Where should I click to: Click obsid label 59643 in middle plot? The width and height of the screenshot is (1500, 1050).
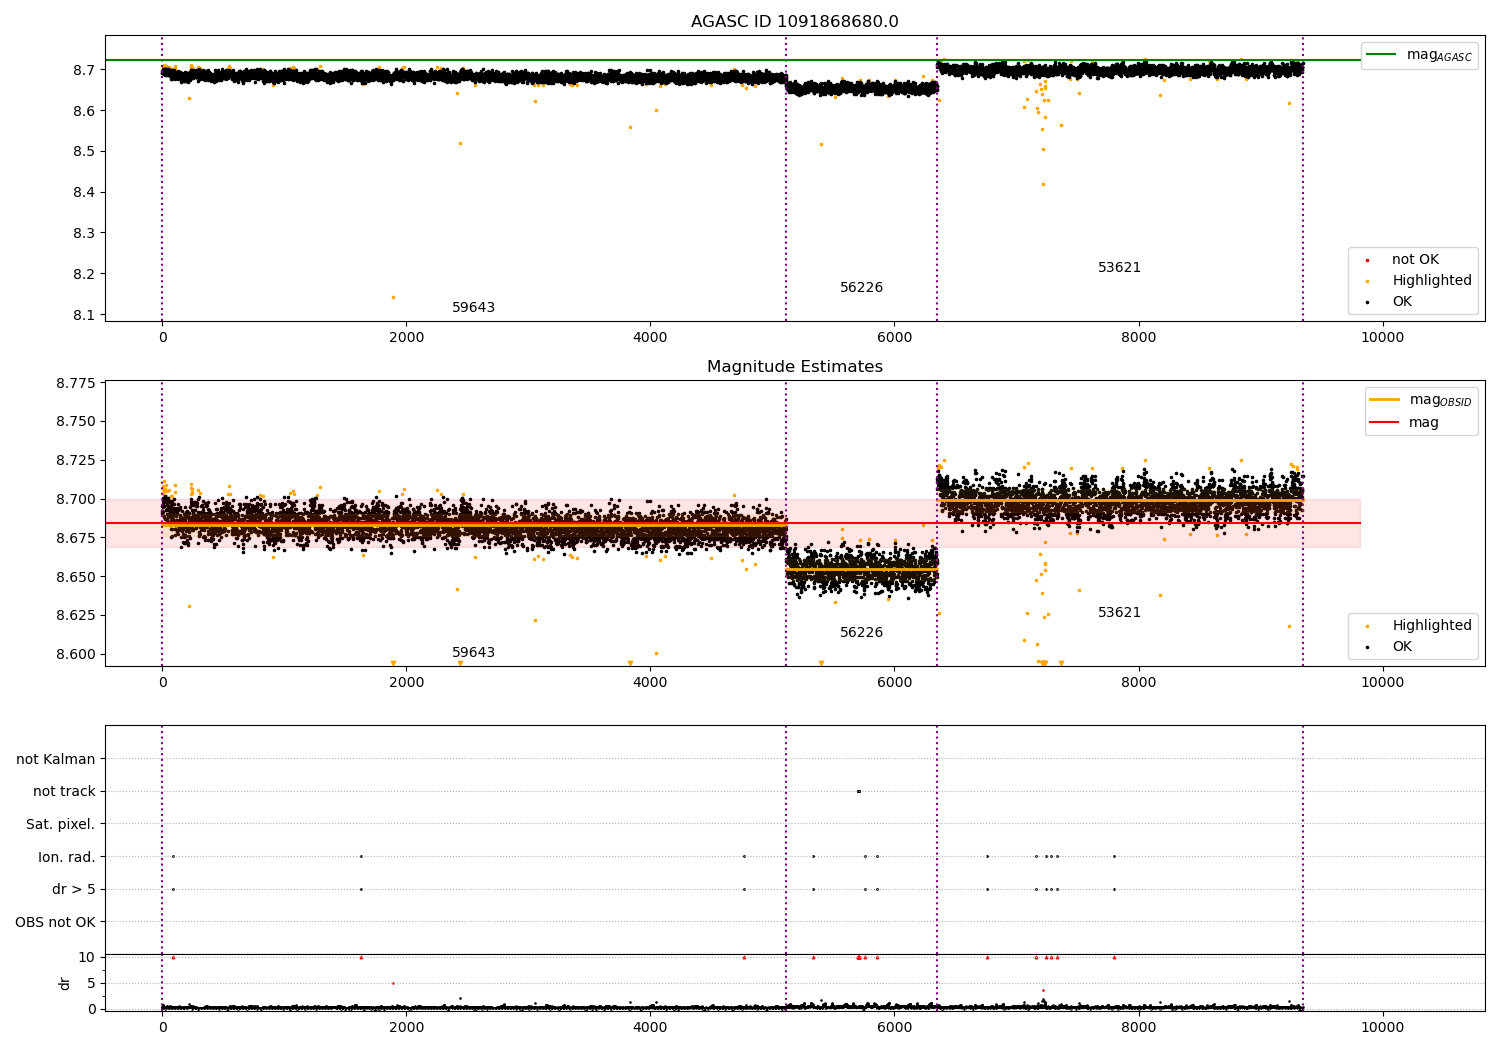[x=473, y=653]
